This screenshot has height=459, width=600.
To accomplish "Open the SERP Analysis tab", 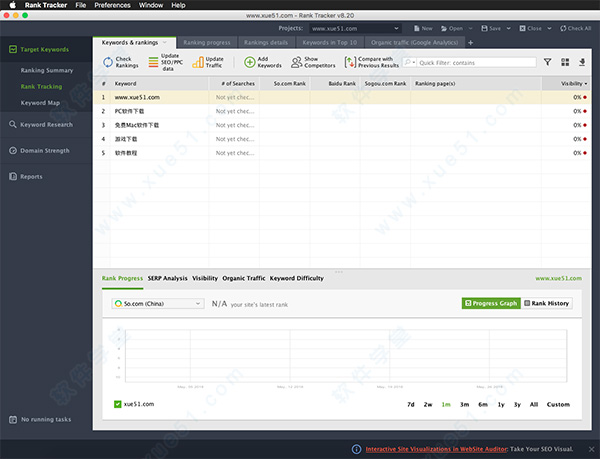I will pyautogui.click(x=168, y=278).
